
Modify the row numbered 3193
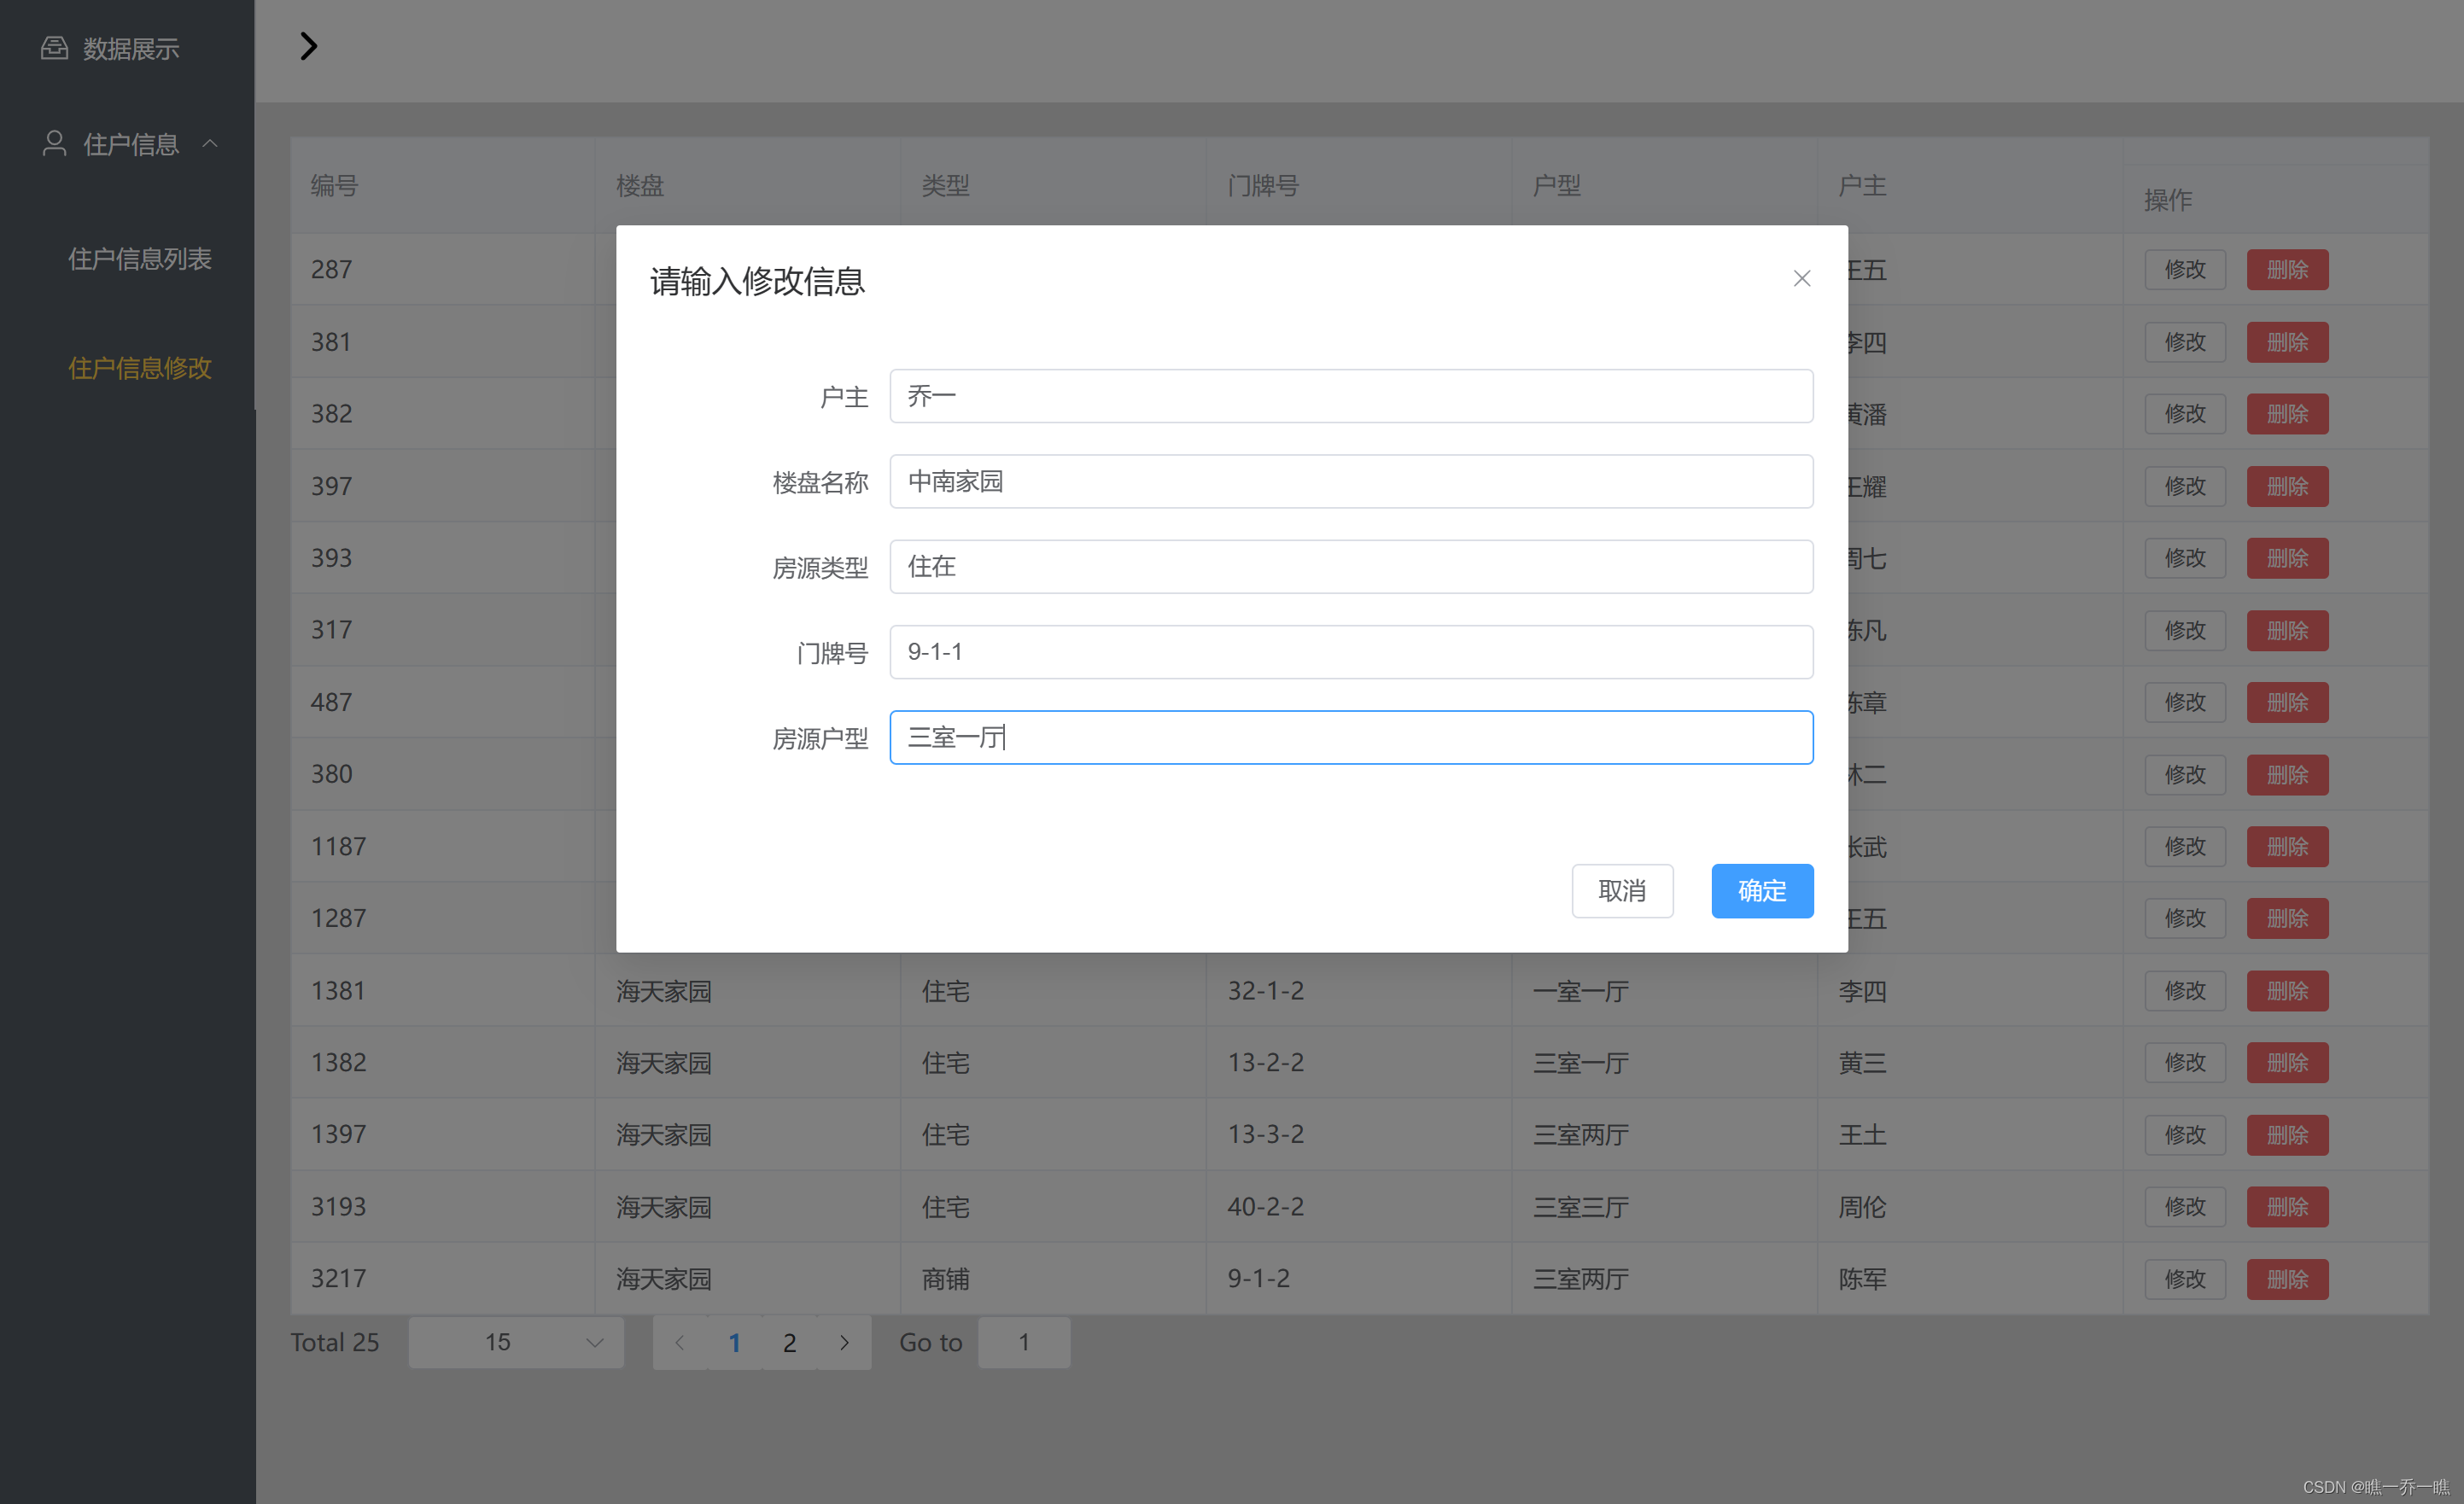[2185, 1207]
